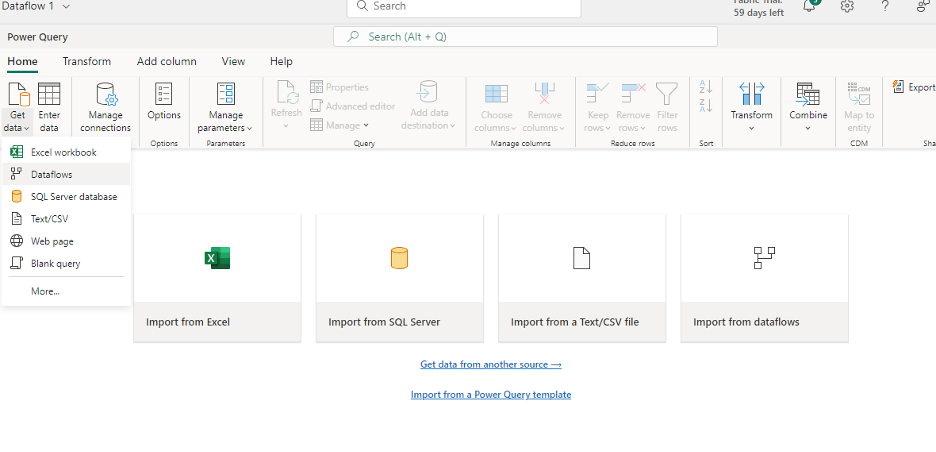Click the Choose columns icon

pos(496,94)
